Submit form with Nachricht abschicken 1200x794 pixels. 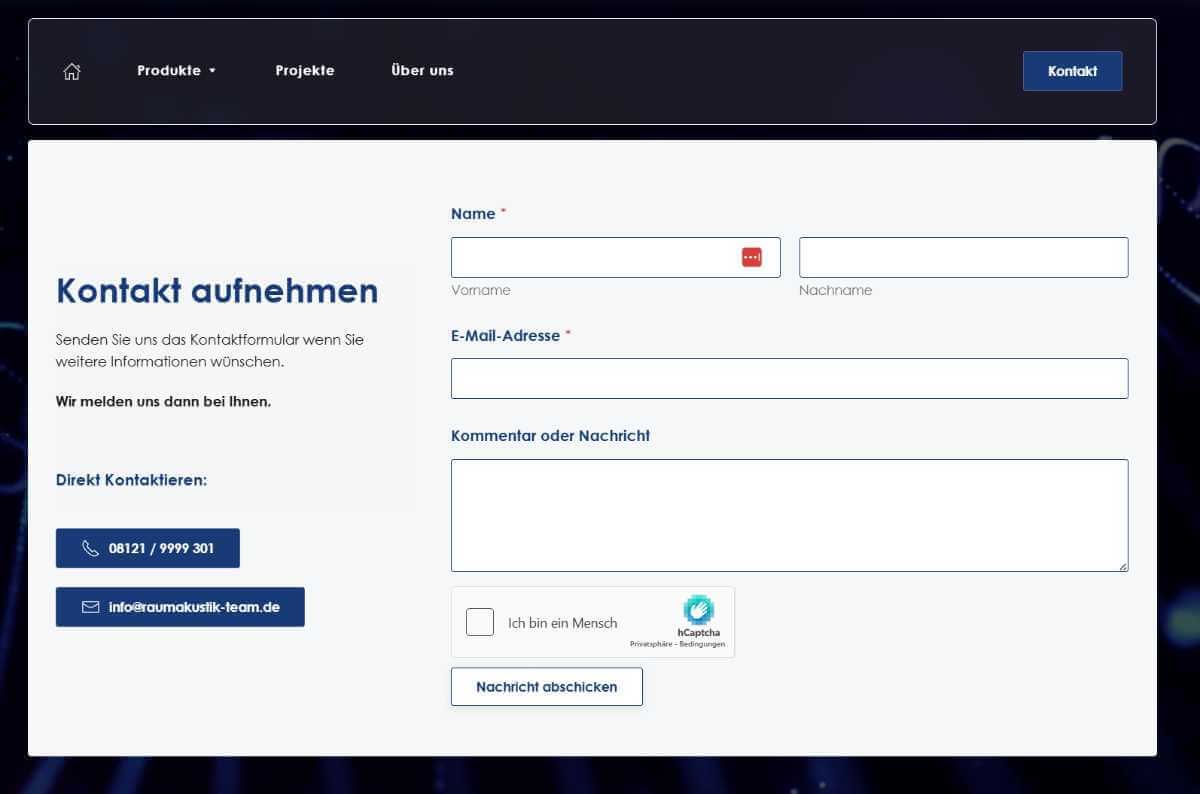click(x=546, y=687)
